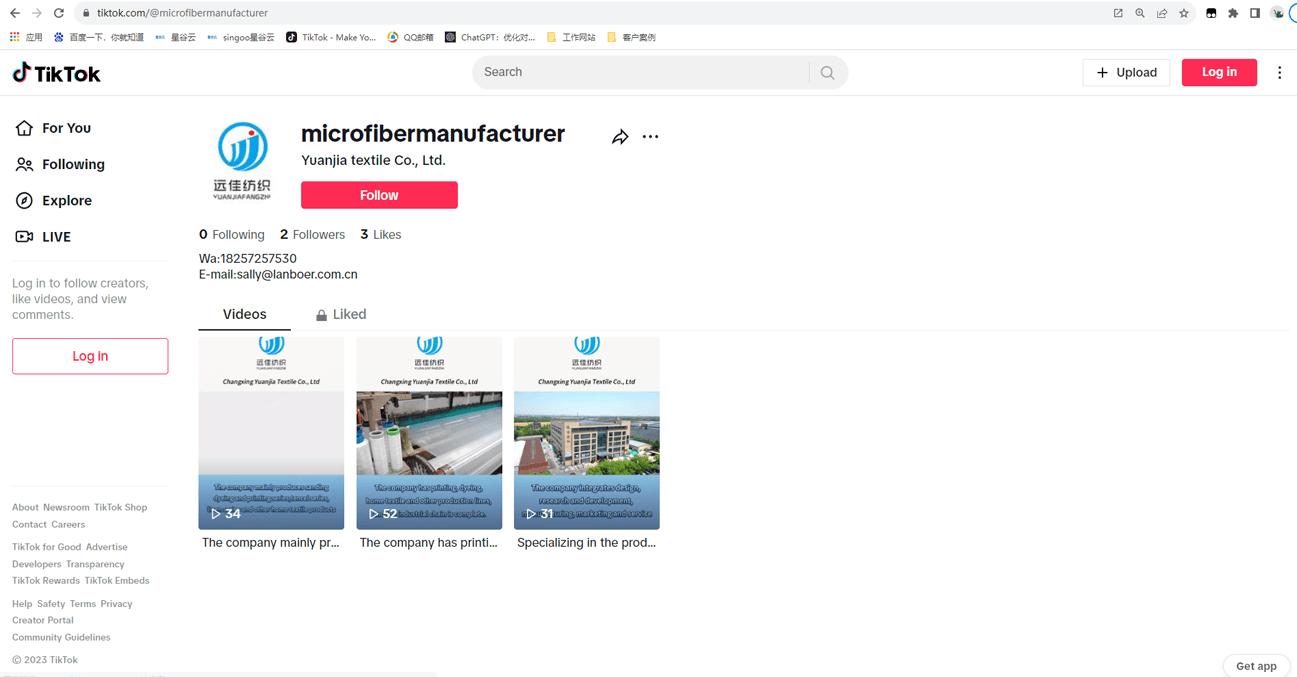Viewport: 1297px width, 677px height.
Task: Open the Creator Portal link
Action: point(43,621)
